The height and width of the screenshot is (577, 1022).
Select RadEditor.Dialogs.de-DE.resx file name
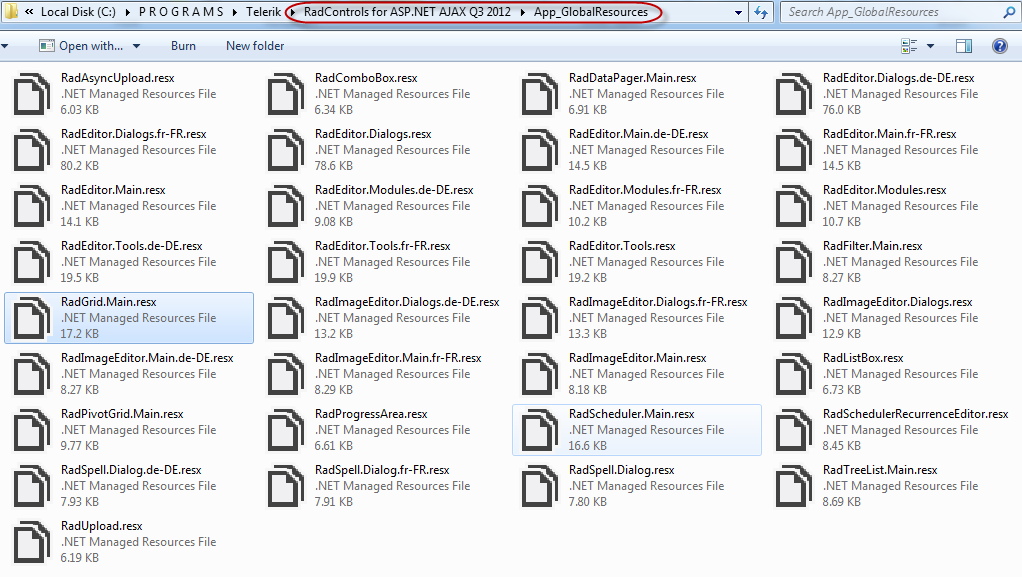[x=898, y=78]
